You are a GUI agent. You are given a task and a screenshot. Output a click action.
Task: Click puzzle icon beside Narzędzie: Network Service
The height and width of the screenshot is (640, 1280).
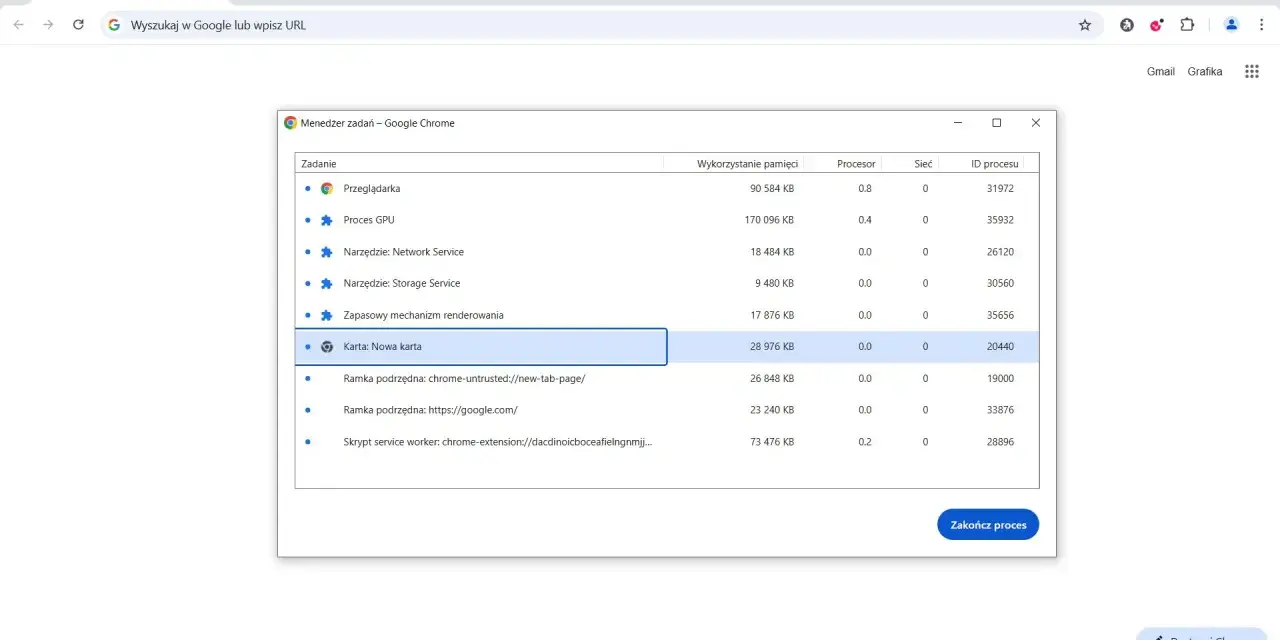click(326, 252)
